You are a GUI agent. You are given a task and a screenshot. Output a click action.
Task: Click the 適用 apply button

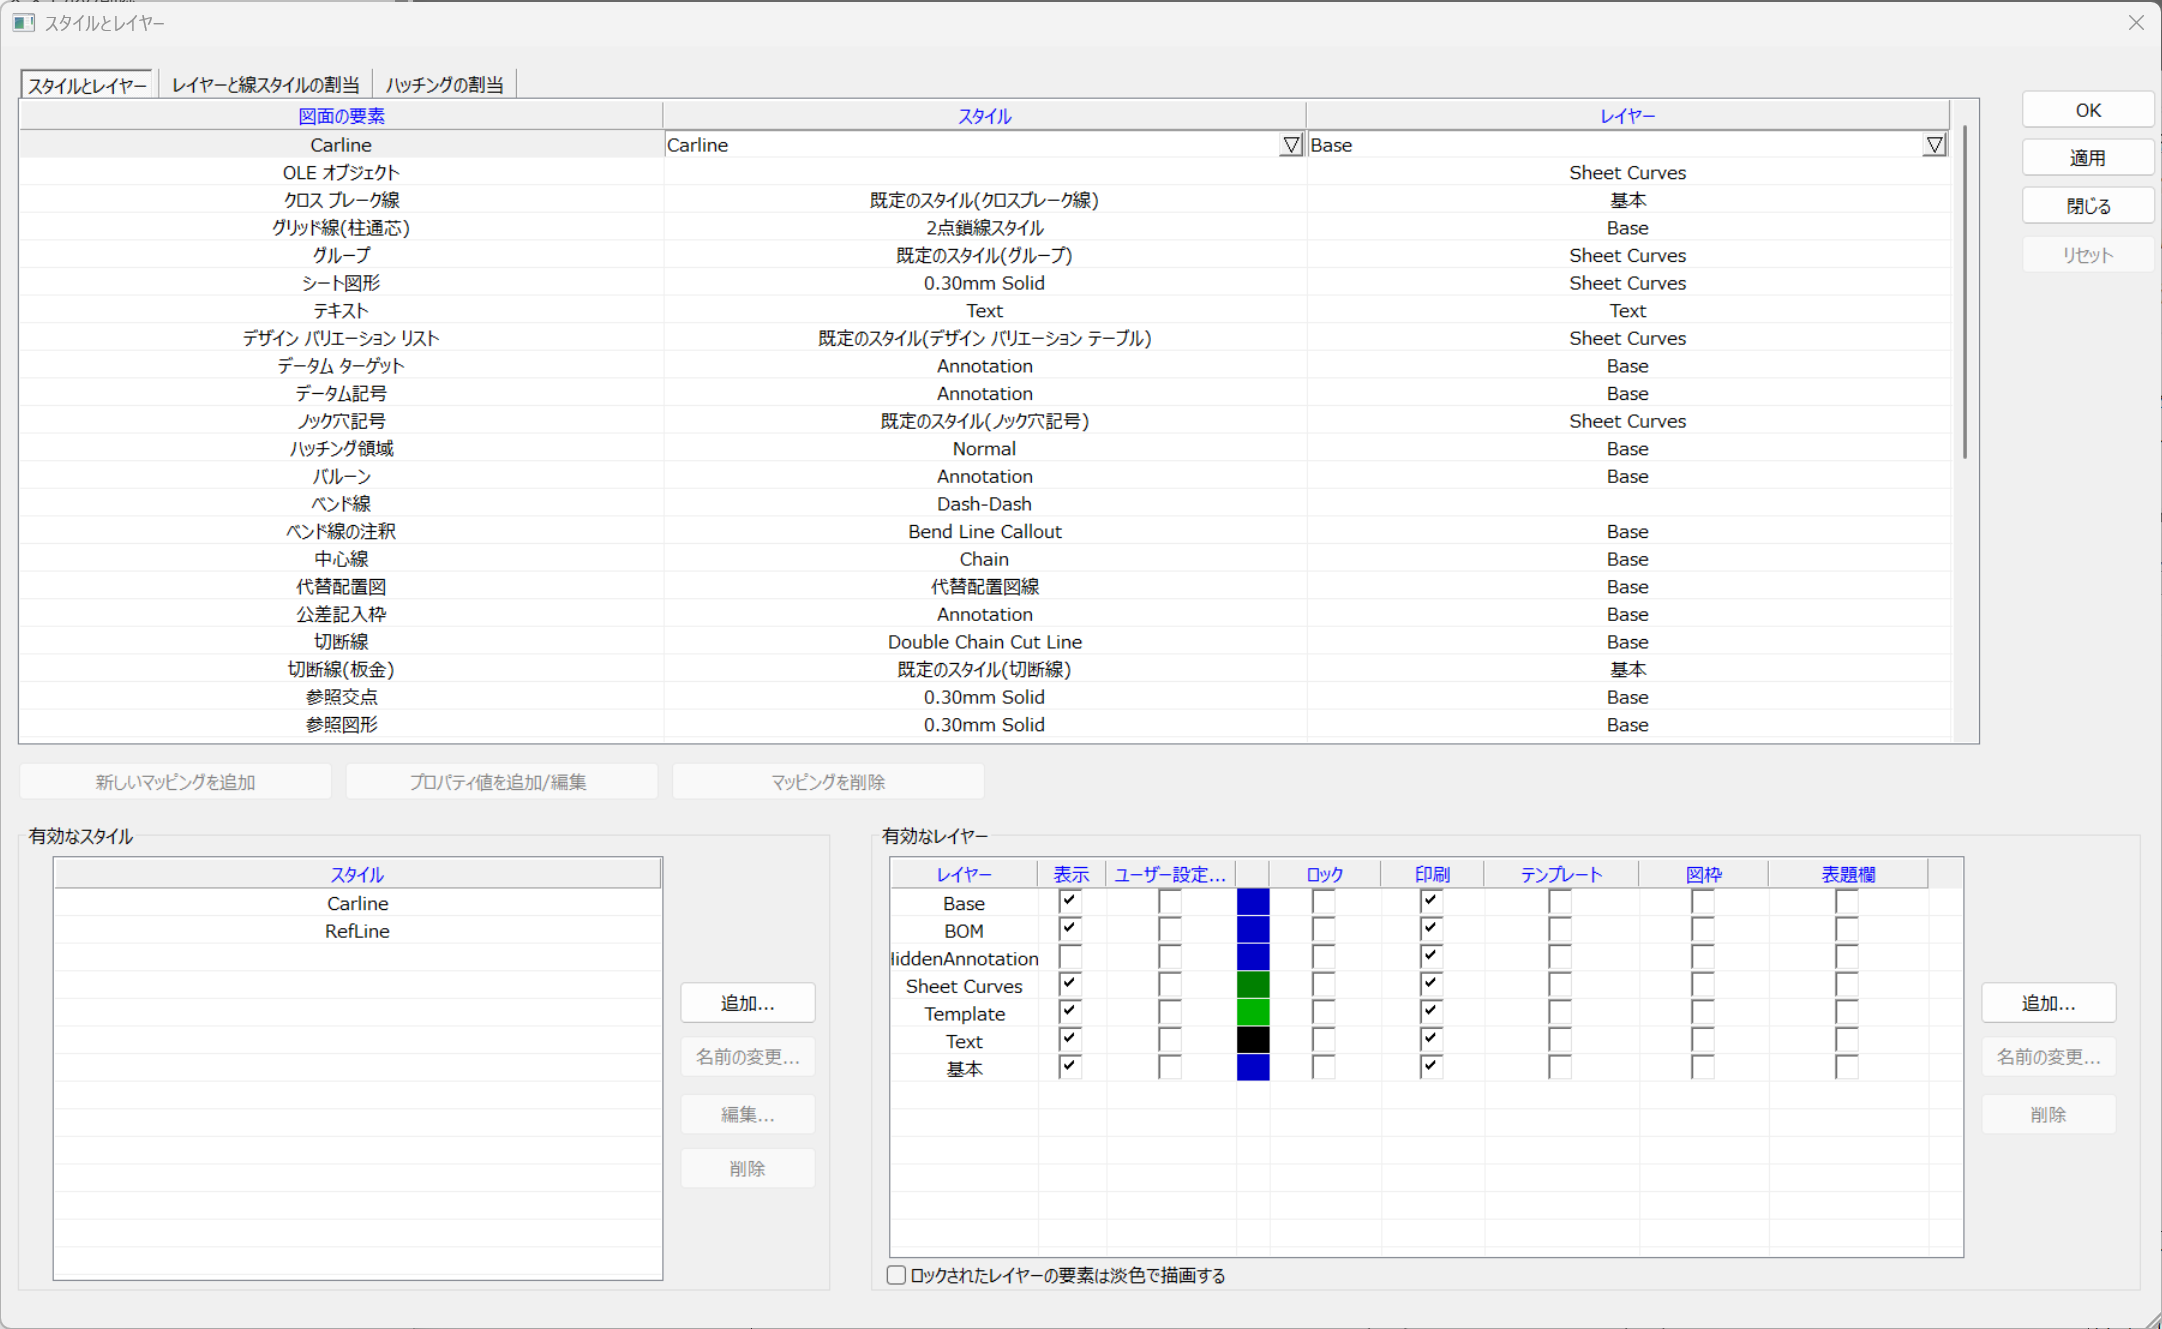coord(2087,158)
